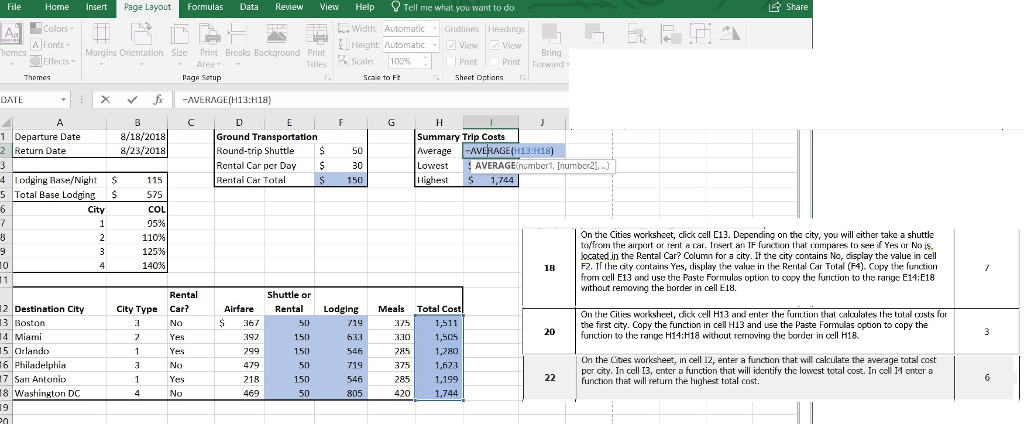Image resolution: width=1024 pixels, height=424 pixels.
Task: Click the 'Departure Date' cell
Action: [59, 137]
